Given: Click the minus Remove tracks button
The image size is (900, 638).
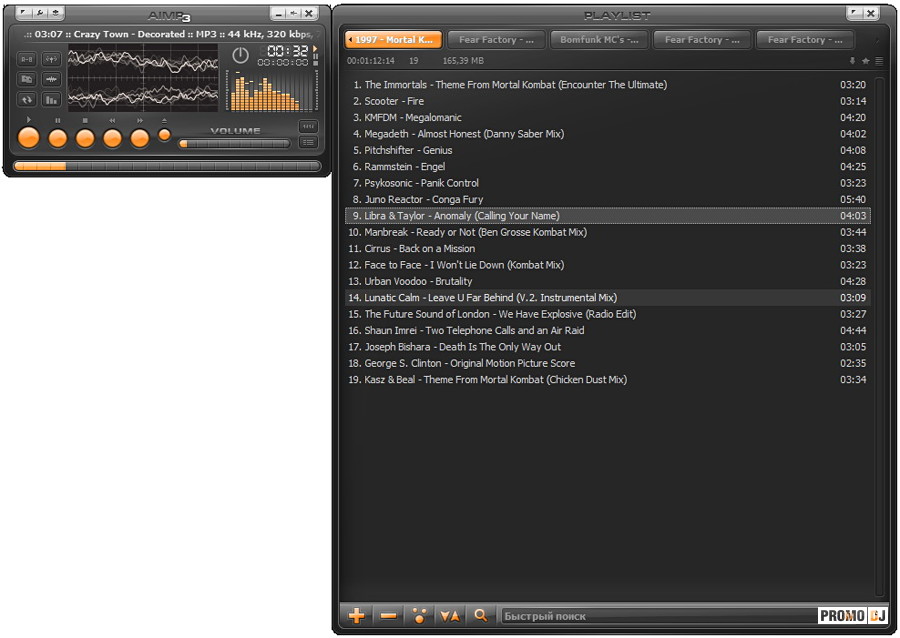Looking at the screenshot, I should coord(388,616).
